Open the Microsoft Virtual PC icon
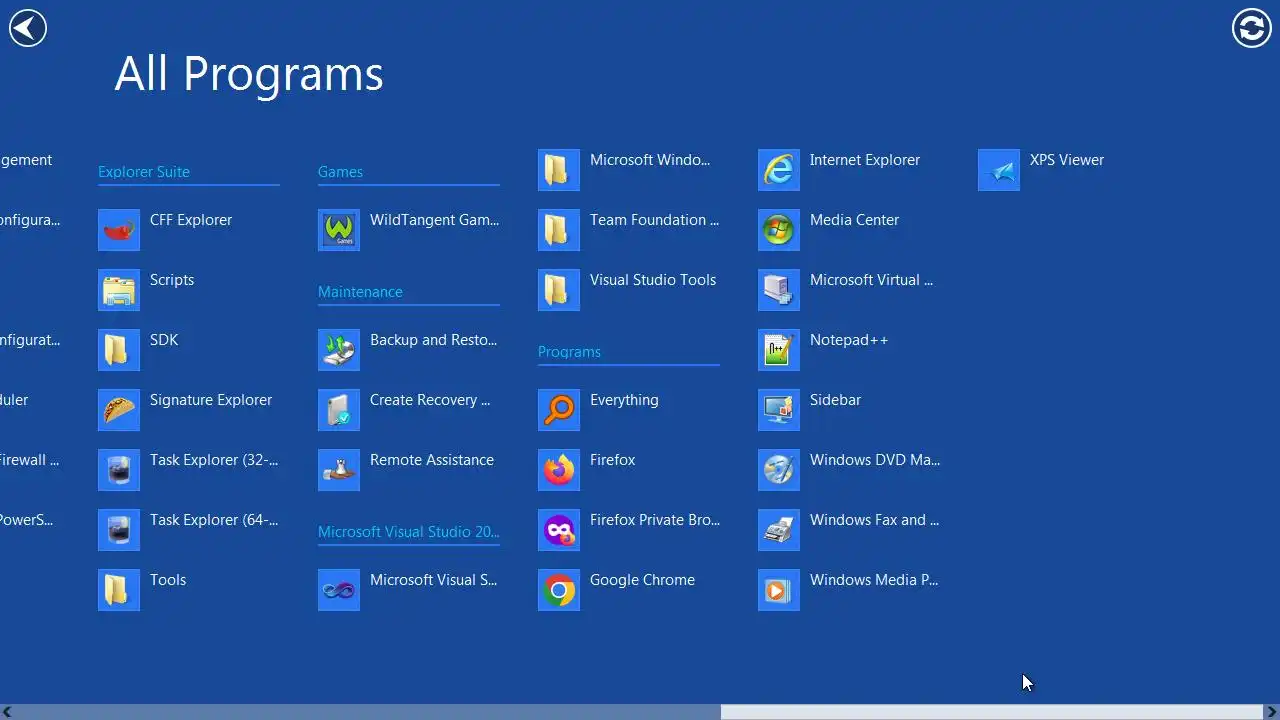 tap(779, 290)
